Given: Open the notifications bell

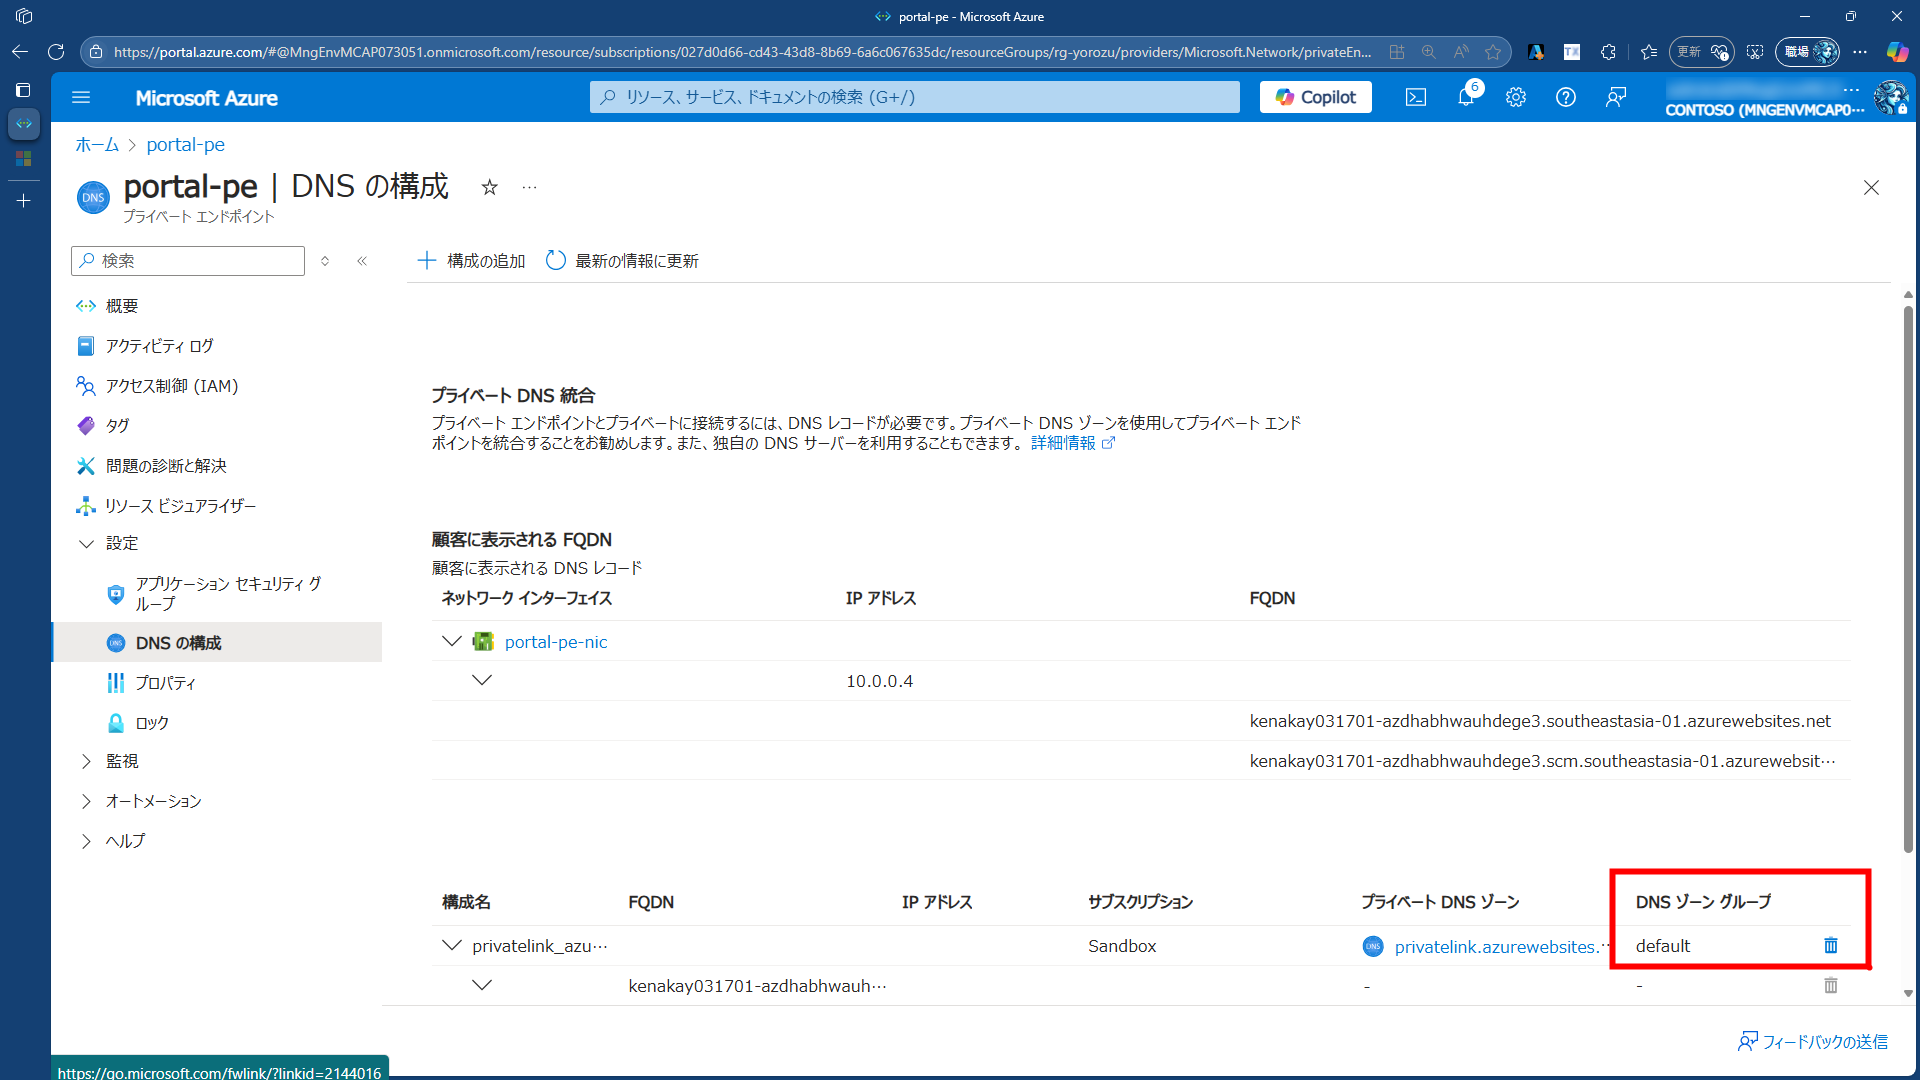Looking at the screenshot, I should (x=1466, y=97).
